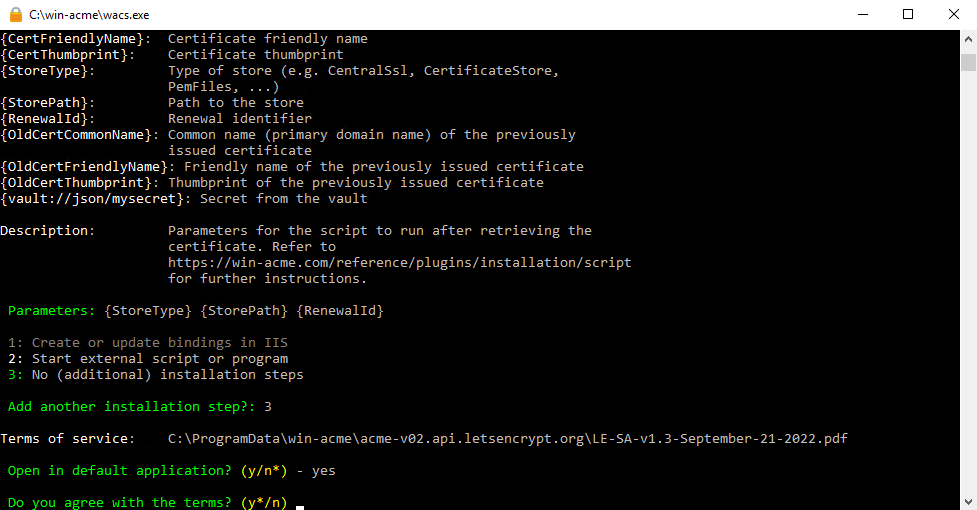Click the scrollbar up arrow
This screenshot has height=510, width=977.
[x=968, y=39]
